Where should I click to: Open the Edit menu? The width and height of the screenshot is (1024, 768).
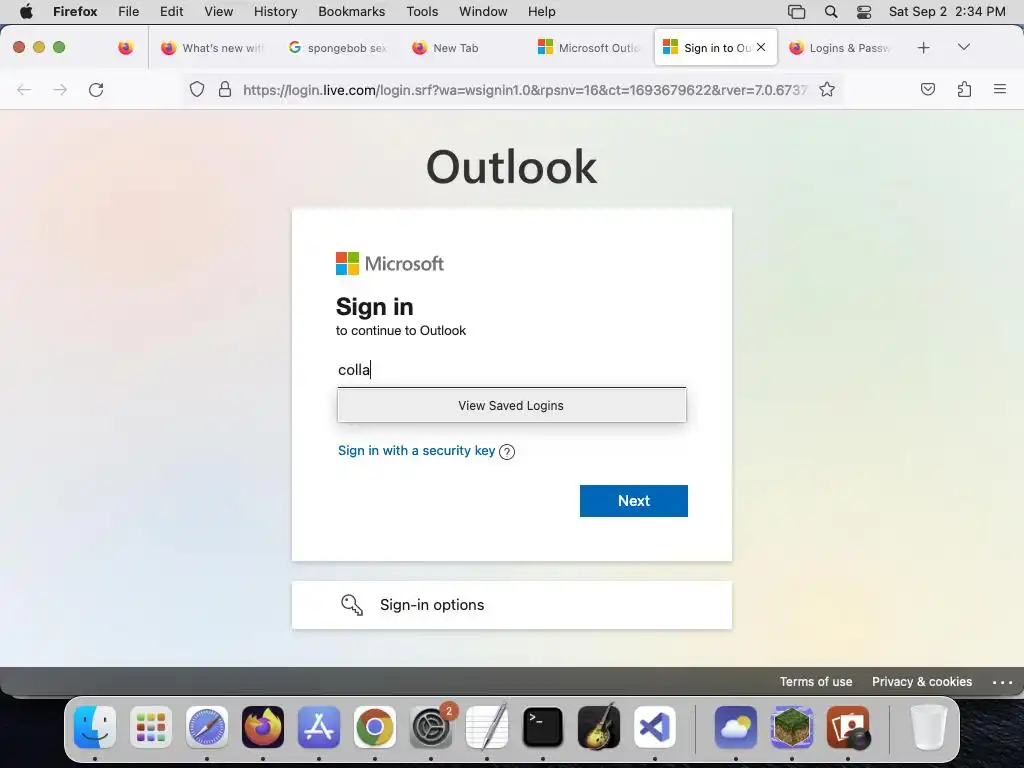[172, 11]
